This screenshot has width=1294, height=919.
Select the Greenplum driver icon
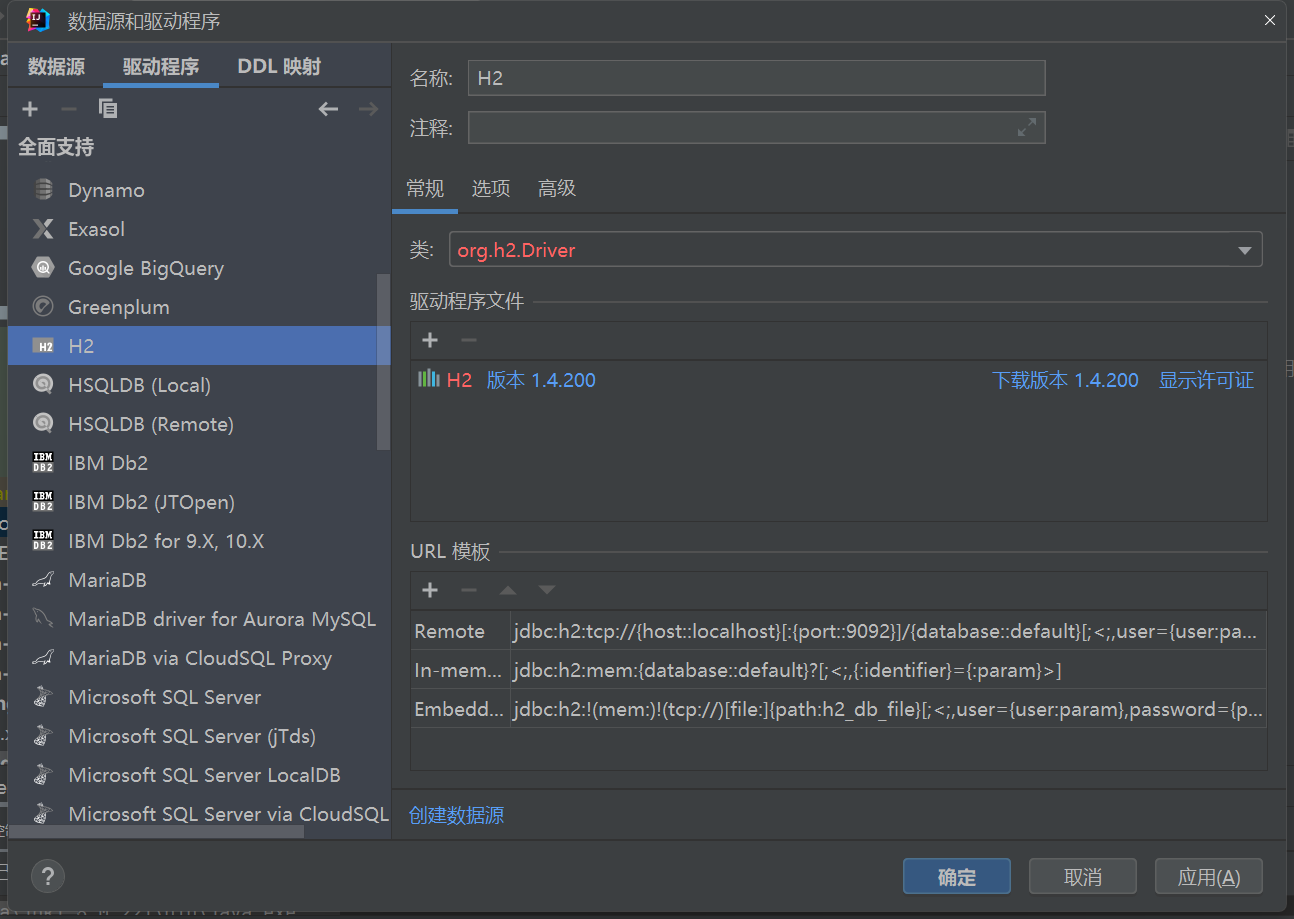coord(43,307)
